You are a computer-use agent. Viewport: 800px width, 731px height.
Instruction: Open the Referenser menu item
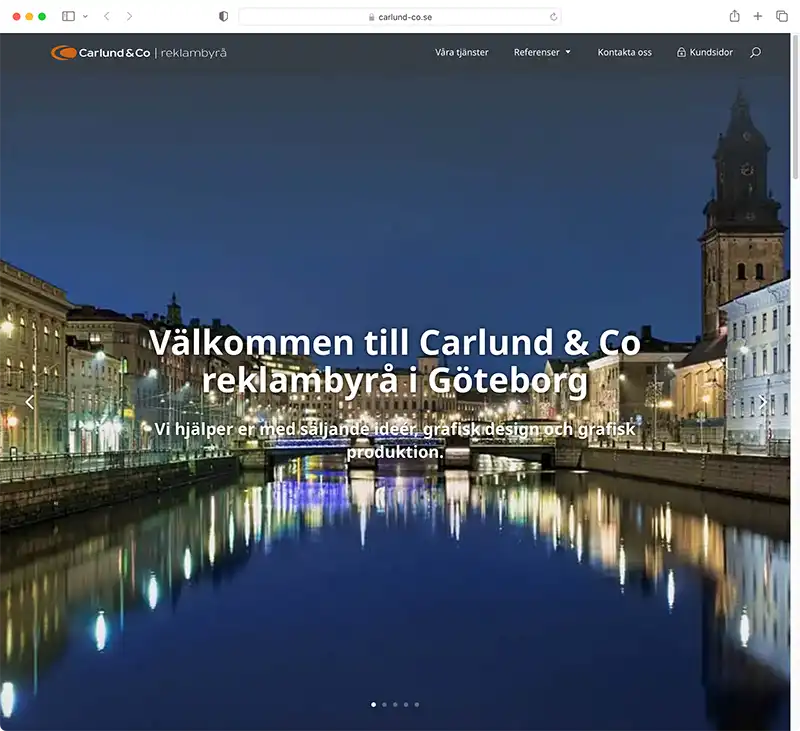[x=536, y=52]
